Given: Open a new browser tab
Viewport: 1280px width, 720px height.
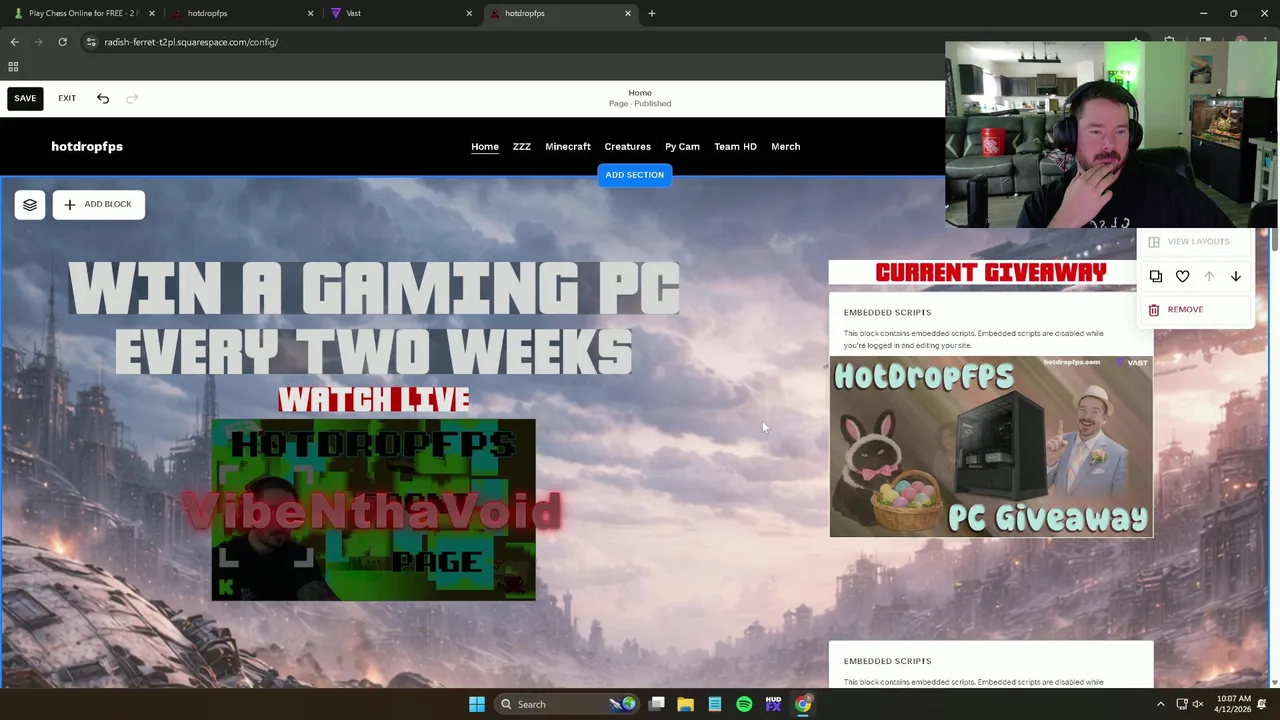Looking at the screenshot, I should [652, 13].
